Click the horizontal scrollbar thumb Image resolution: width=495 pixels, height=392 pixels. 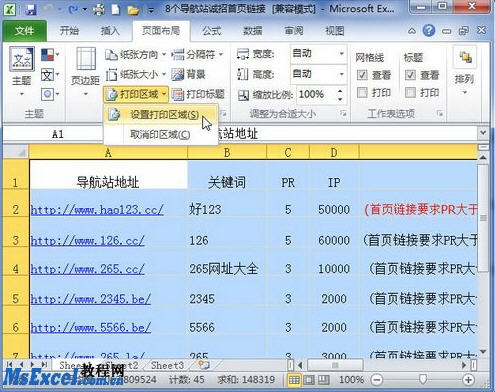[x=335, y=365]
